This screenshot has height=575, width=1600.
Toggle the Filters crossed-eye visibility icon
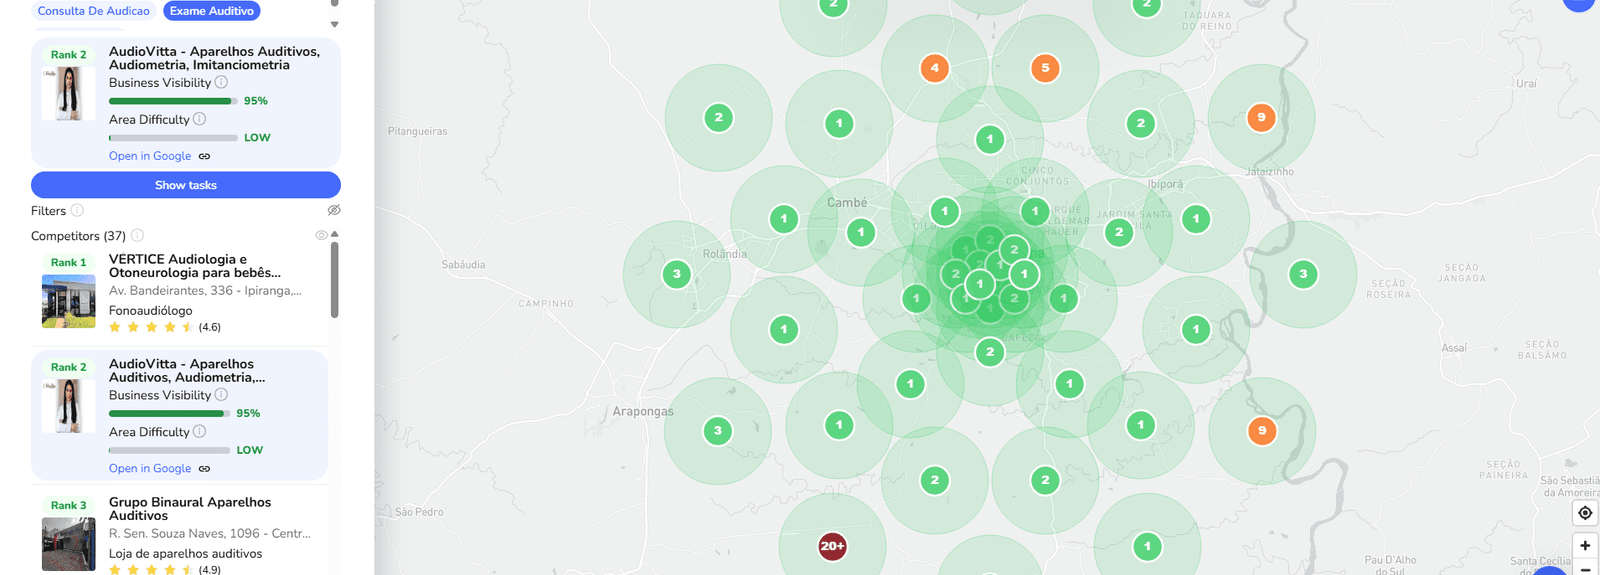tap(334, 210)
